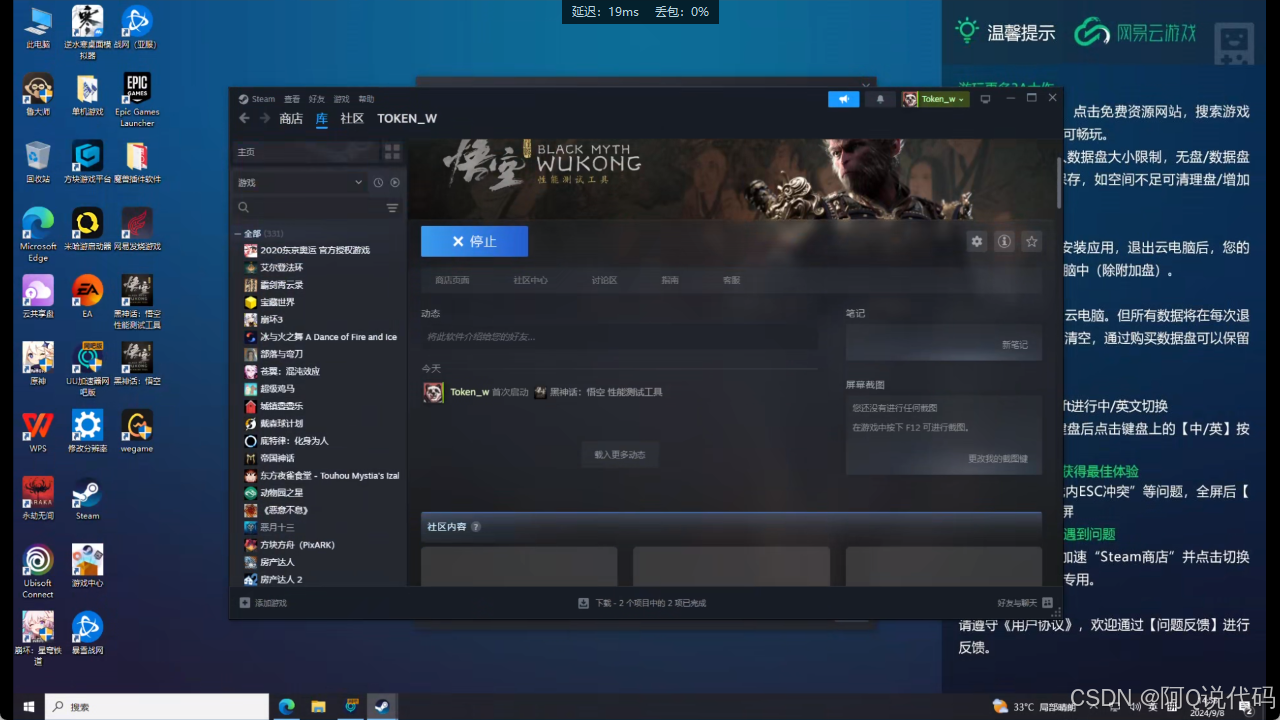
Task: Open Steam announcements megaphone icon
Action: (843, 99)
